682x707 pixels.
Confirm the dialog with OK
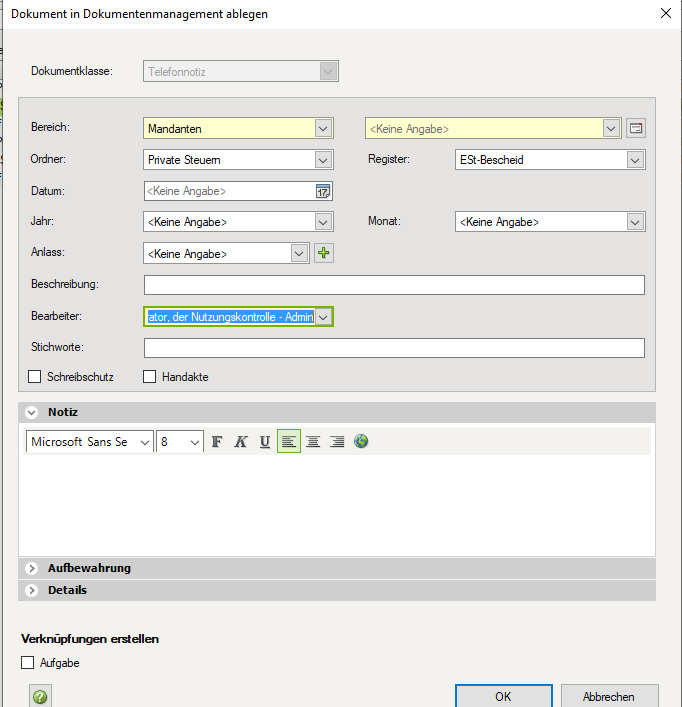tap(503, 696)
